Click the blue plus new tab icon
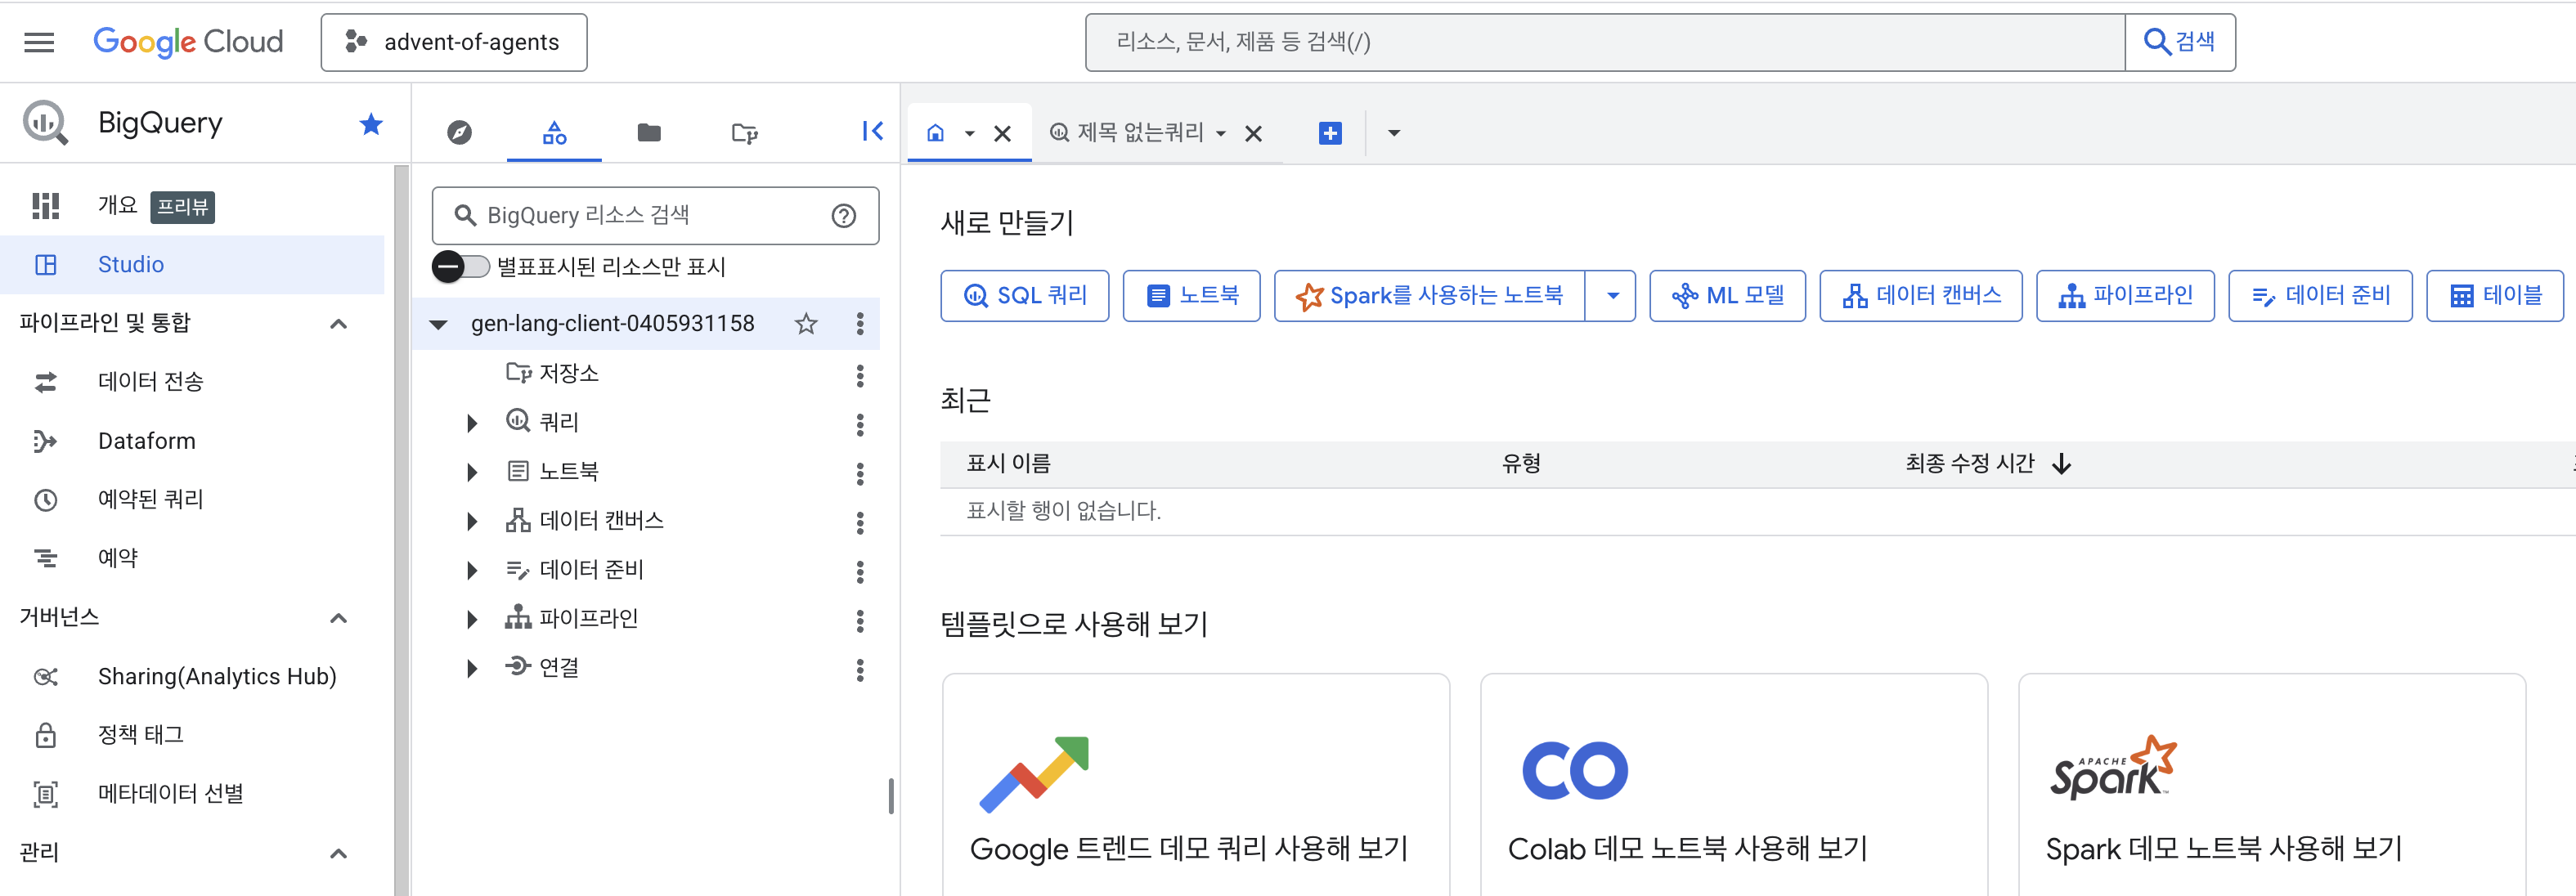 pyautogui.click(x=1330, y=133)
